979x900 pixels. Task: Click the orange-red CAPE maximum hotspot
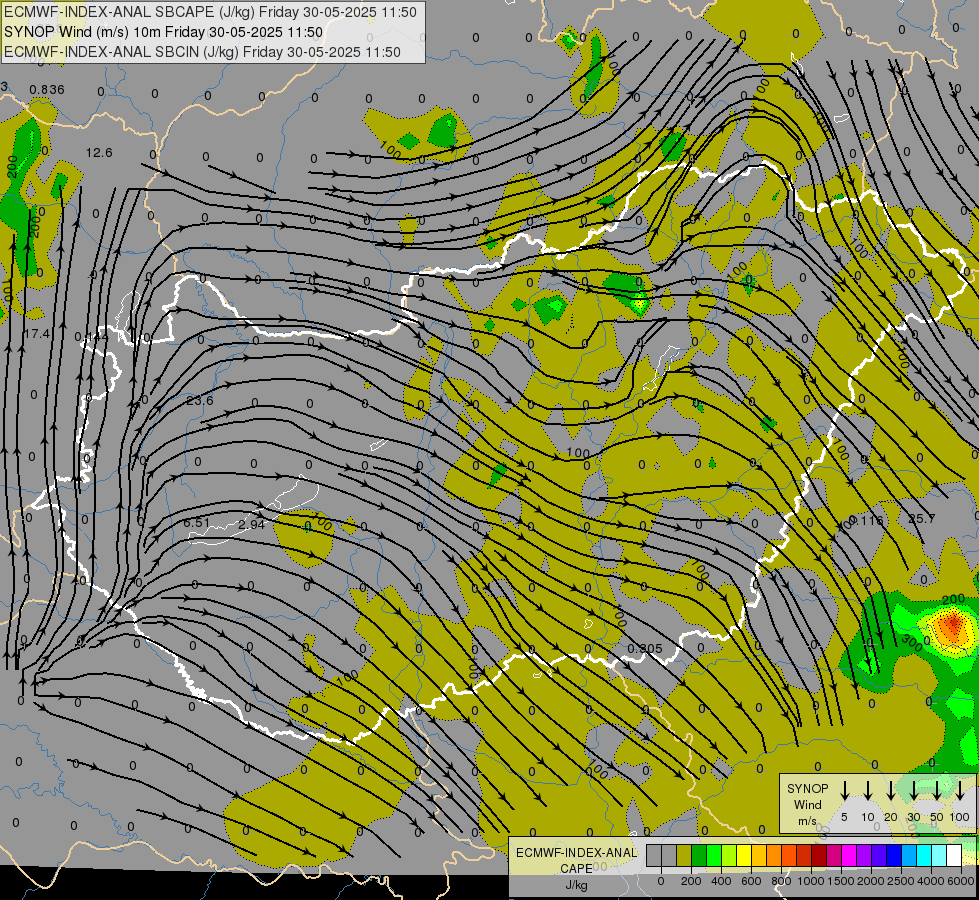(x=953, y=623)
